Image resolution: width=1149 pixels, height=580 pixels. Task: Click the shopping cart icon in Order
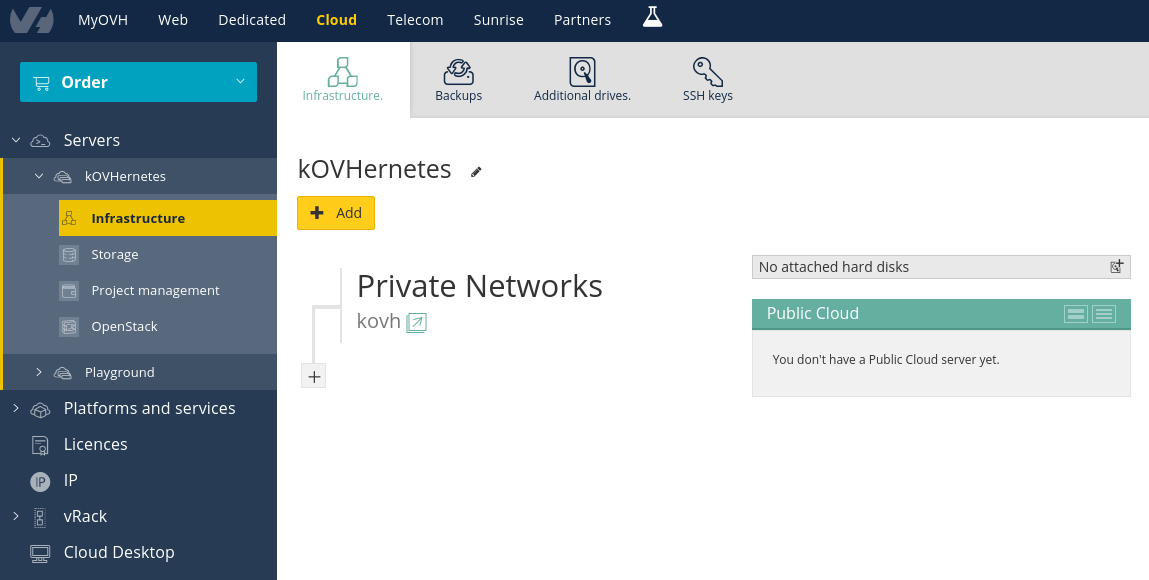tap(42, 83)
